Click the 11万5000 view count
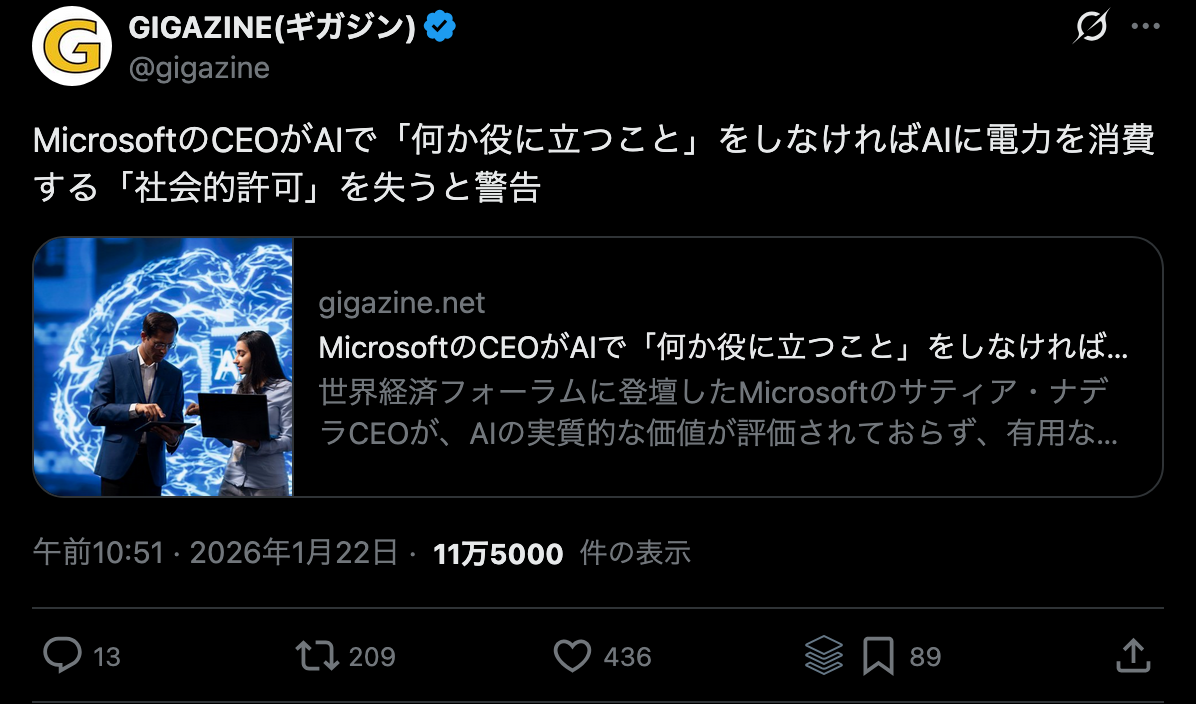Image resolution: width=1196 pixels, height=704 pixels. pos(498,554)
